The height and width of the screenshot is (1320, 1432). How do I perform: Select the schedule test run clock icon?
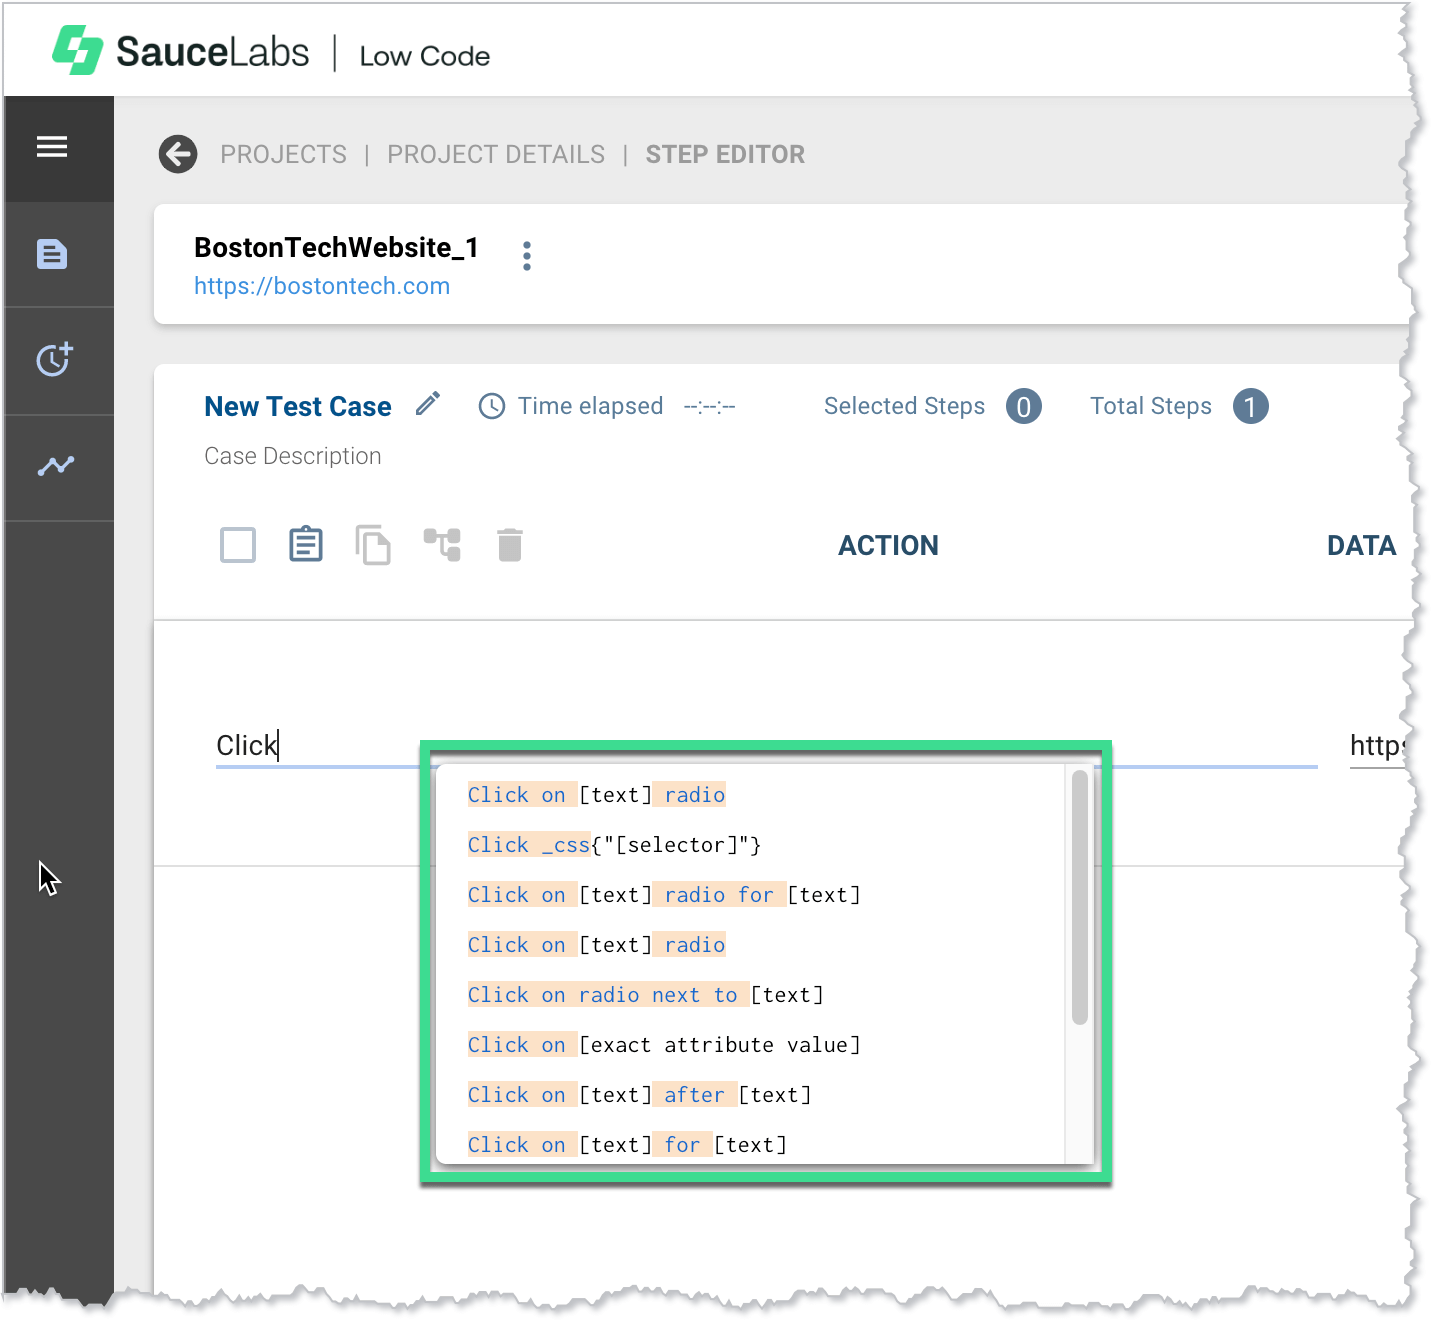(x=51, y=360)
